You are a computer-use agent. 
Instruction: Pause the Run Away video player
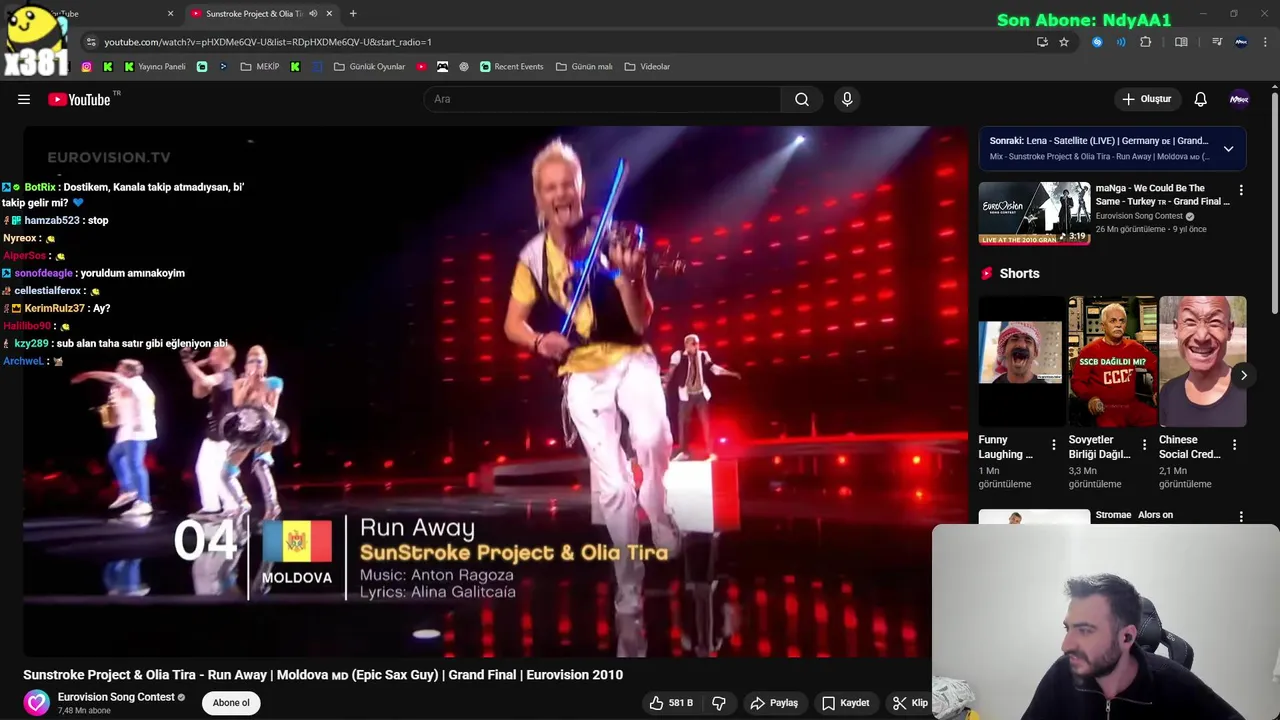495,392
